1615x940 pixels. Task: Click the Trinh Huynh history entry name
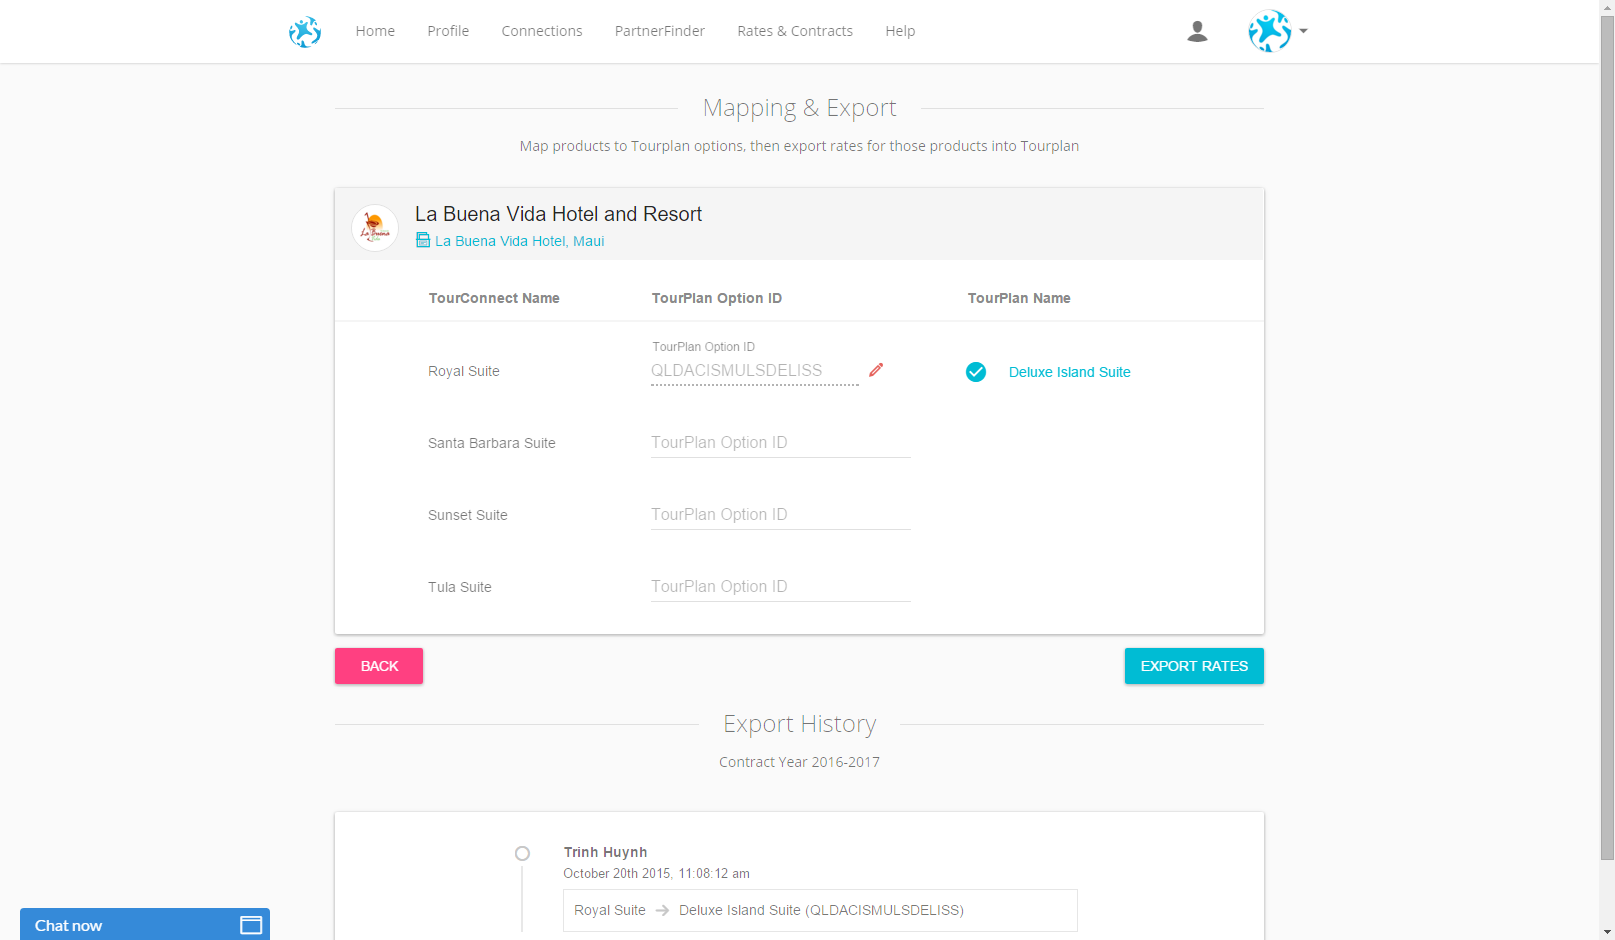[605, 852]
